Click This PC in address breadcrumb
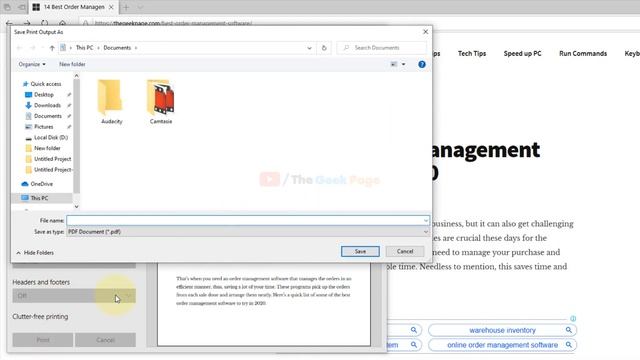 (84, 48)
